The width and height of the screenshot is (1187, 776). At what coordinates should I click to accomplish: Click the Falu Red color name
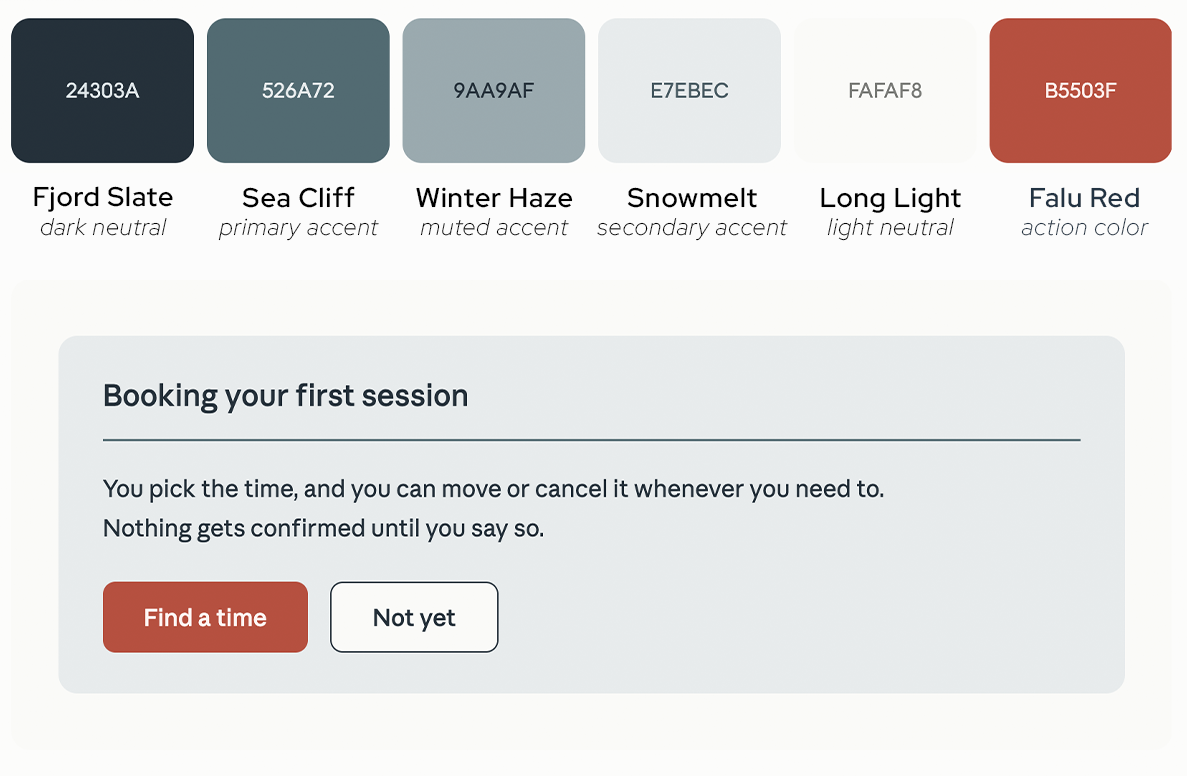point(1084,198)
